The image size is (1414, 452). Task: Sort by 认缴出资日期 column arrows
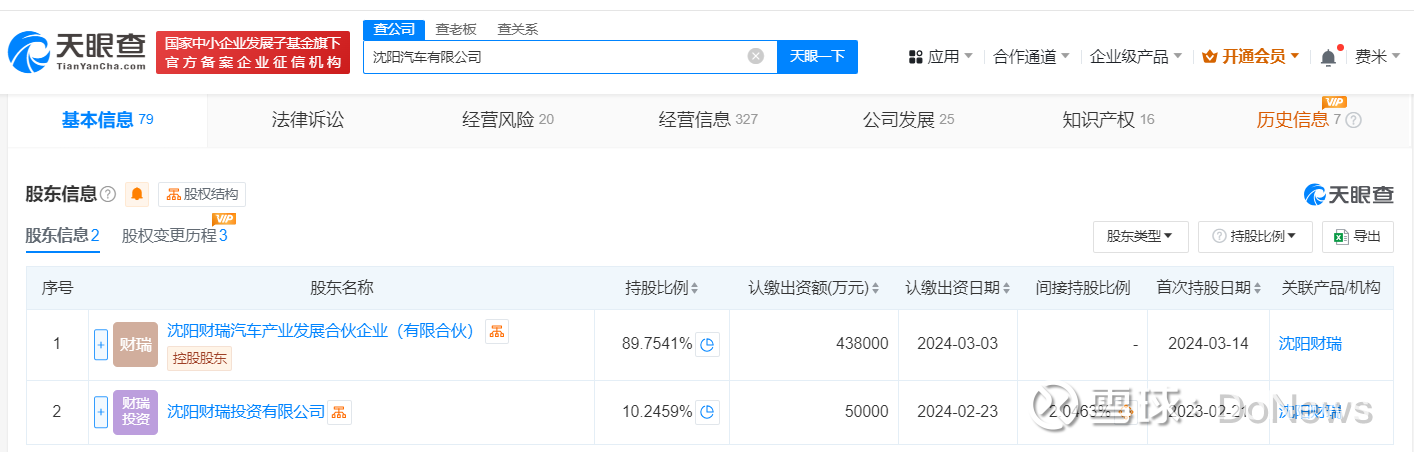coord(1005,288)
